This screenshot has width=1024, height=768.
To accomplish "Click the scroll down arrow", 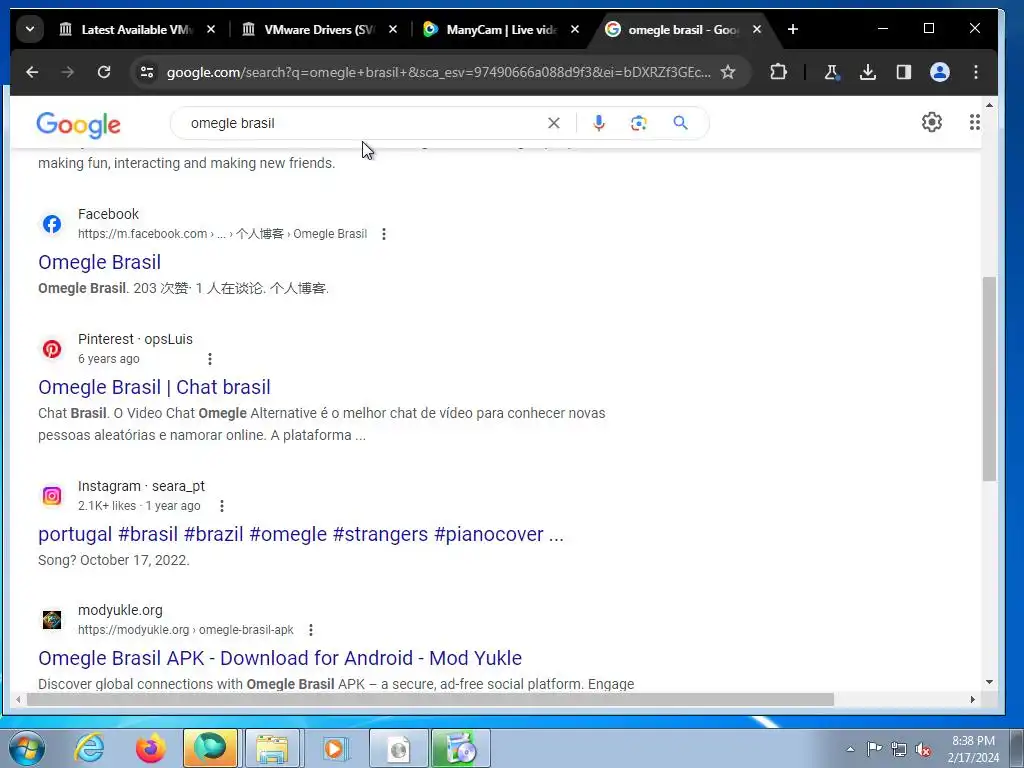I will click(x=989, y=682).
